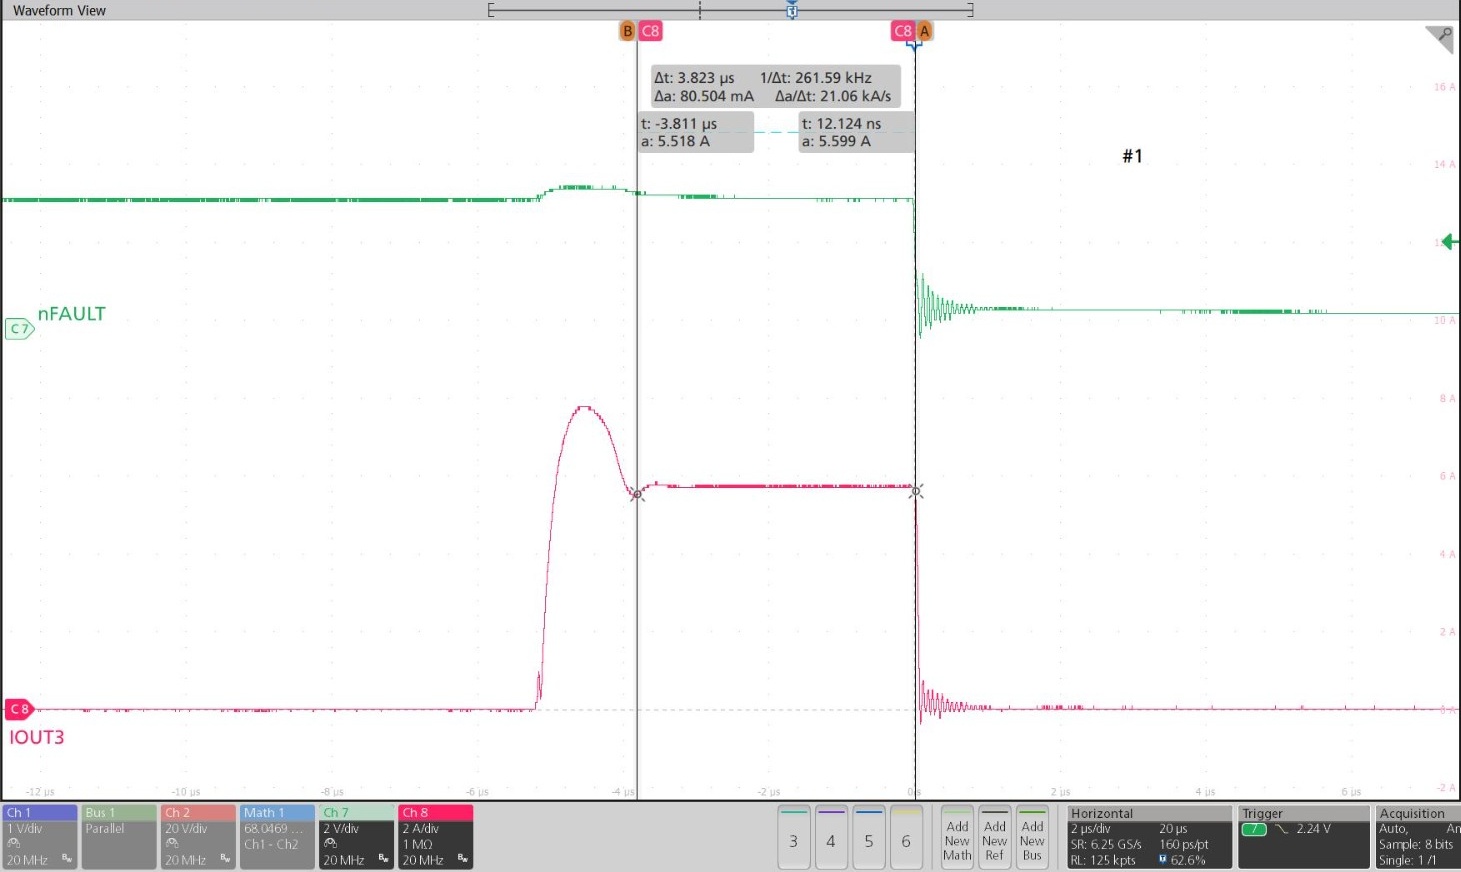The height and width of the screenshot is (872, 1461).
Task: Open the Ch 1 badge at 1 V/div
Action: 39,836
